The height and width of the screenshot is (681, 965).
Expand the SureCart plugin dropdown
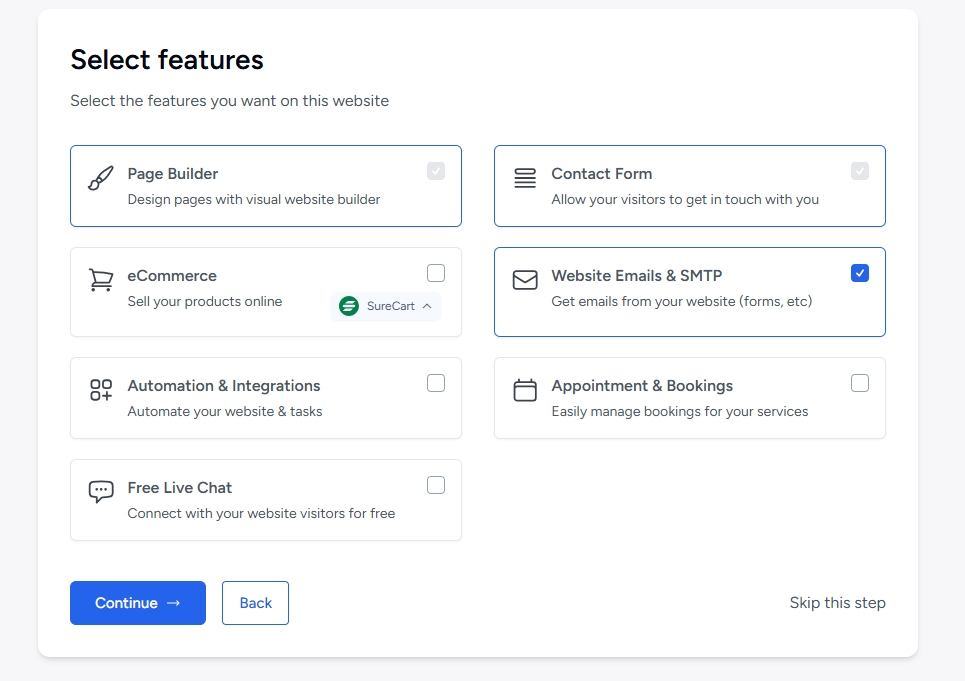point(427,306)
